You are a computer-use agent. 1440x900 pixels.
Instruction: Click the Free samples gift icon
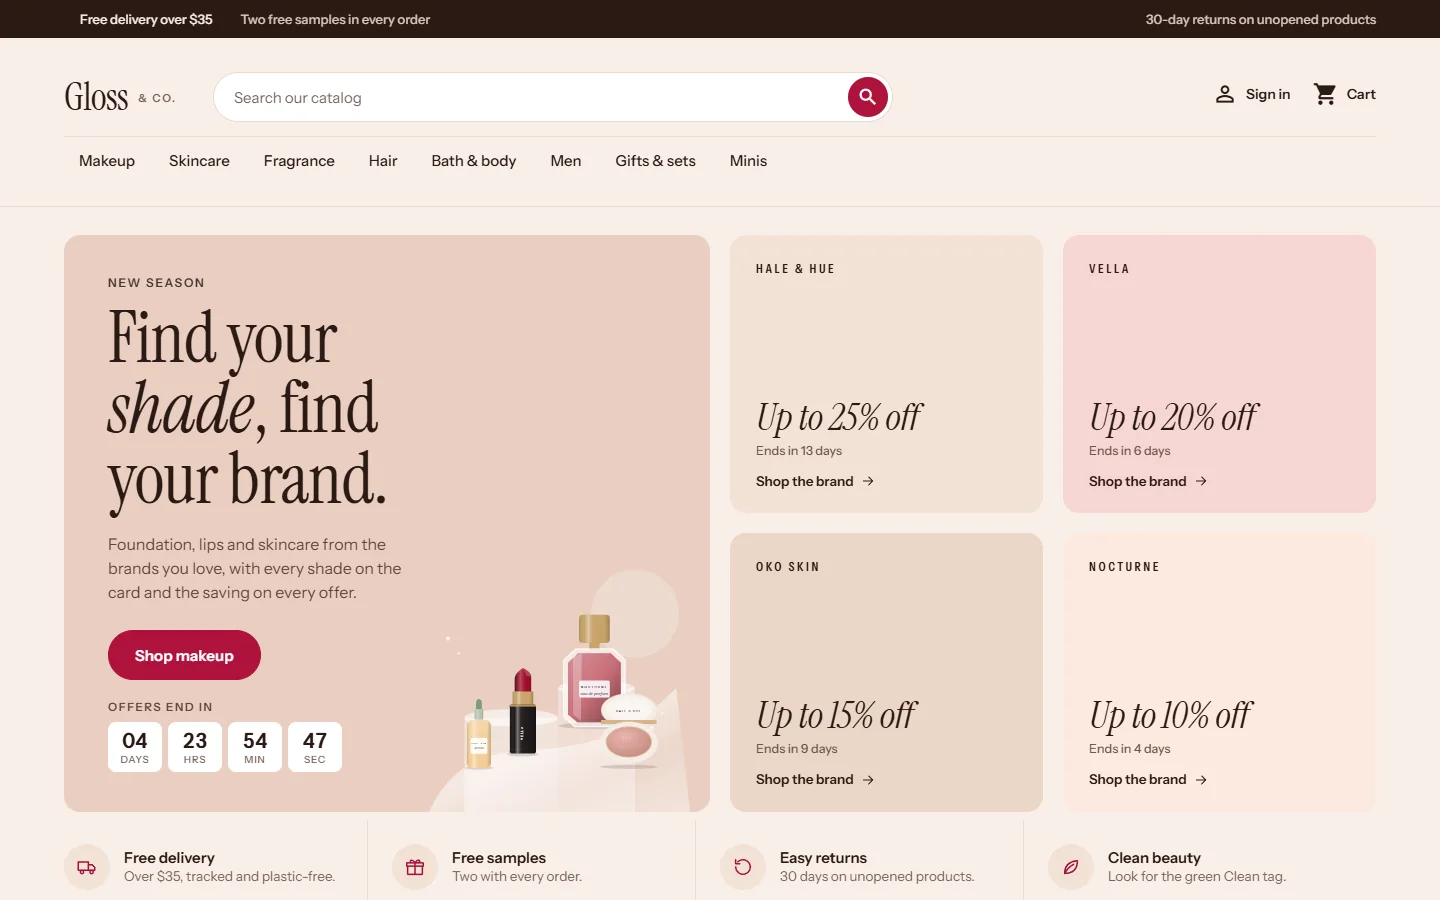[x=415, y=867]
